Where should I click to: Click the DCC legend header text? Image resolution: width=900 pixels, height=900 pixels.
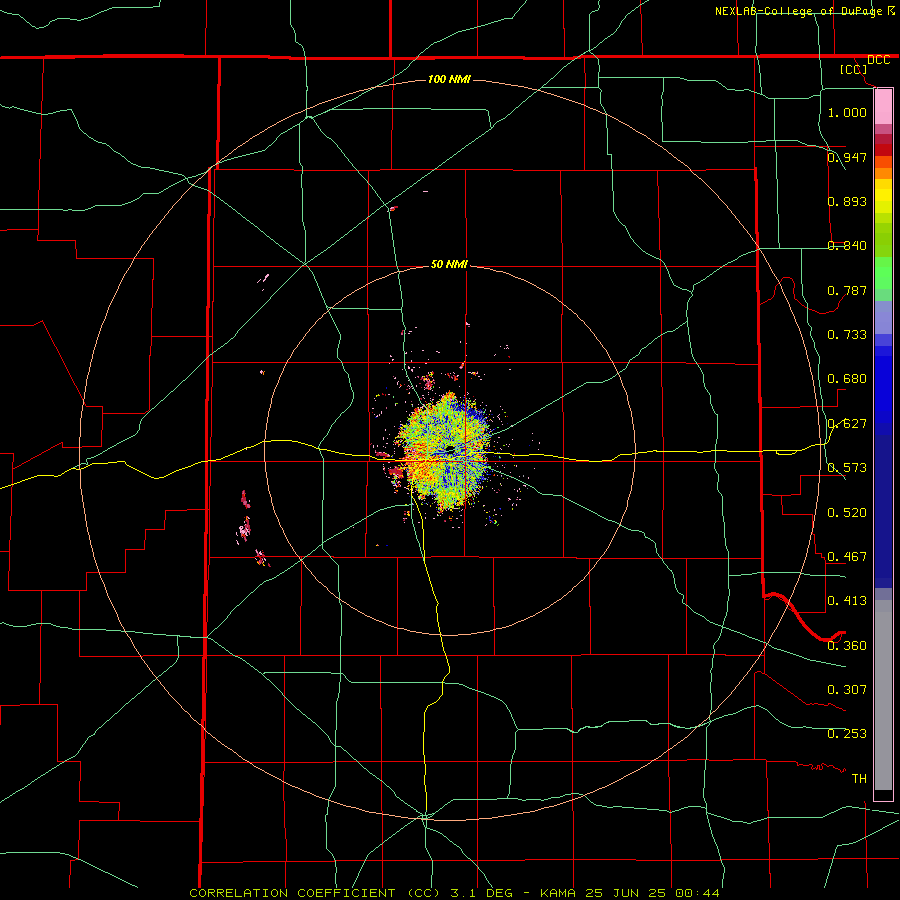click(x=878, y=60)
